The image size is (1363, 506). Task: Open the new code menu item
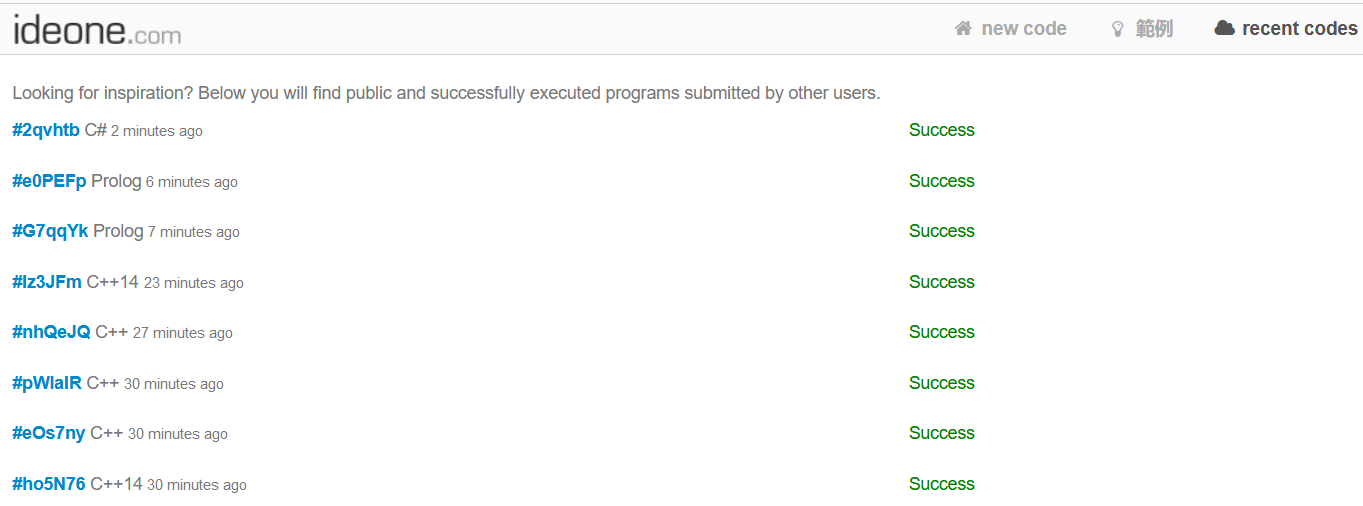point(1024,29)
